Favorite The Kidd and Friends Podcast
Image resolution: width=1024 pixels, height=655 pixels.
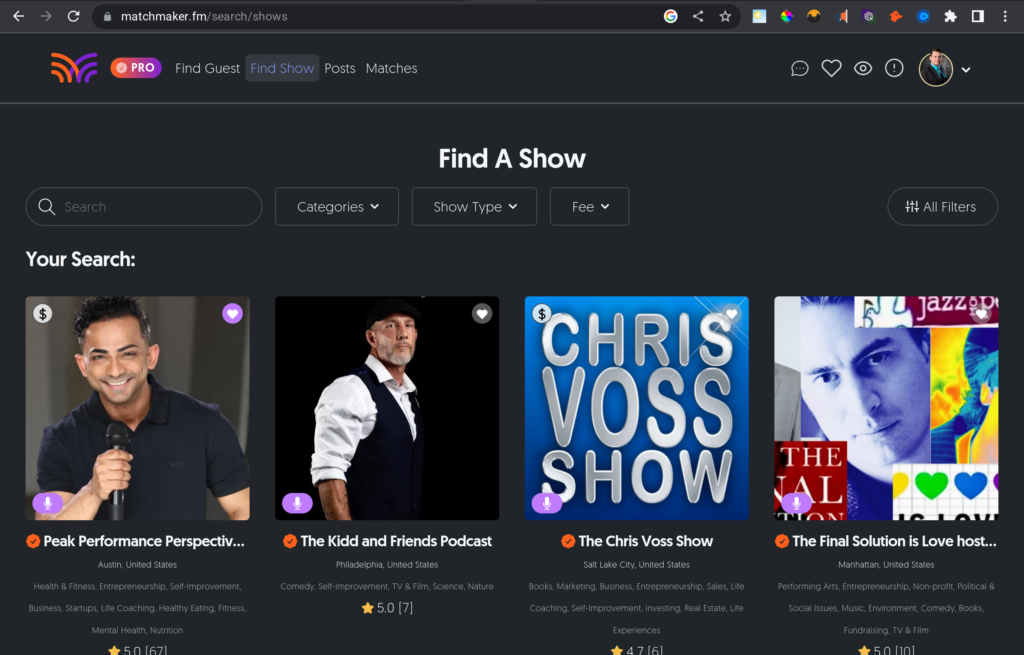[x=482, y=314]
